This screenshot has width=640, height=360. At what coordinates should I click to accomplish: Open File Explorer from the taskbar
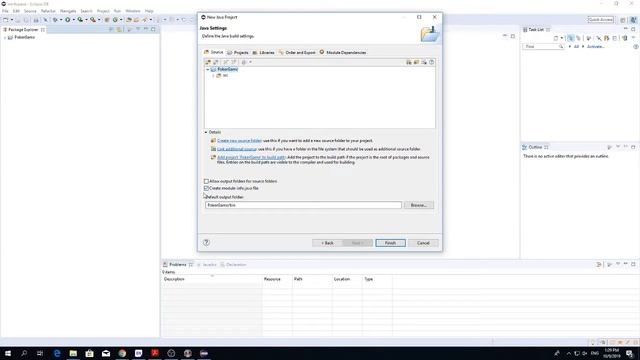[x=73, y=353]
